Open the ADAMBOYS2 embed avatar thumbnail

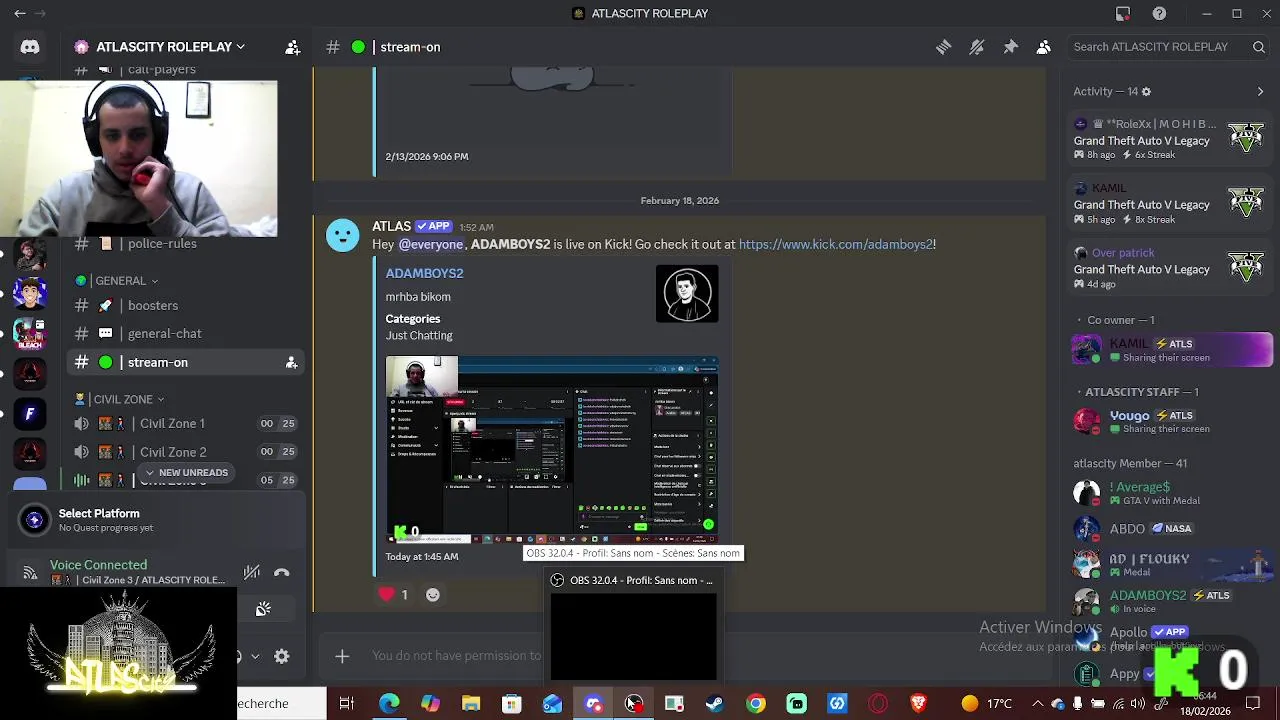coord(687,293)
